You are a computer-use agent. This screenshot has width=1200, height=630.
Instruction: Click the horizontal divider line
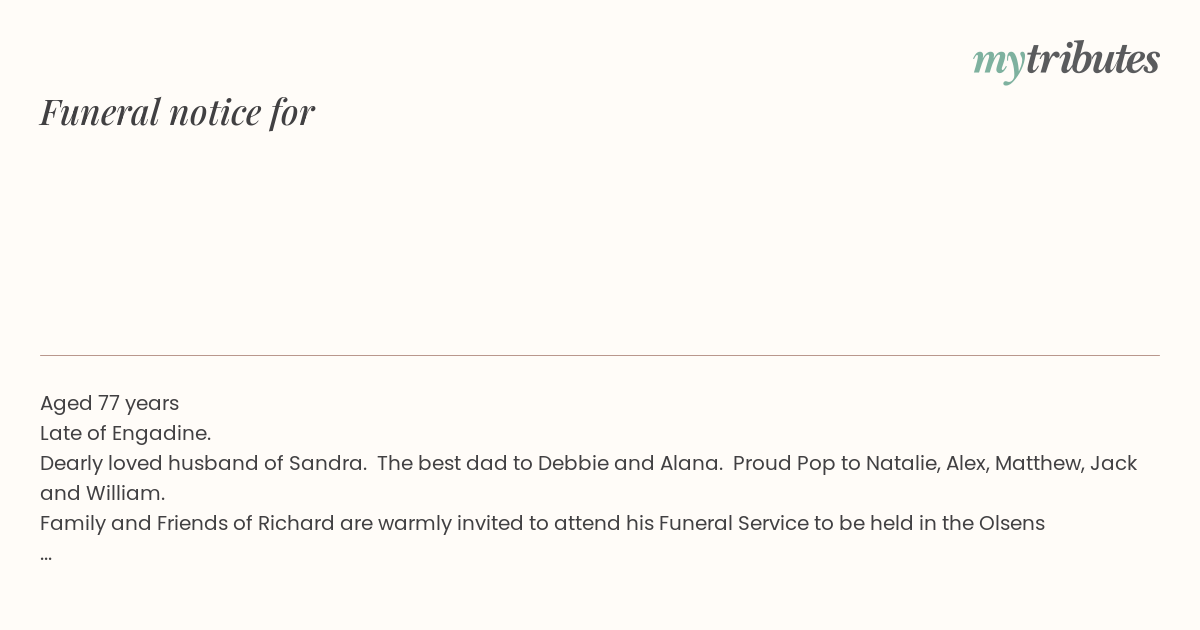[600, 355]
